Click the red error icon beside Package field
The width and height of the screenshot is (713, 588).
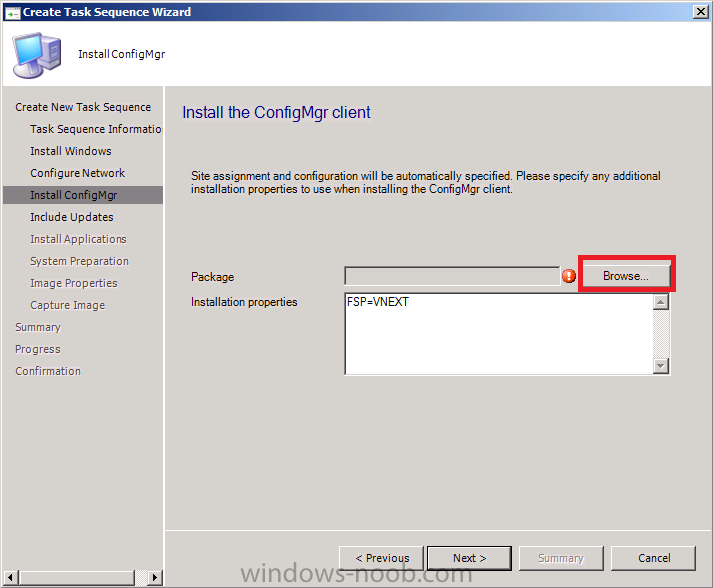click(x=569, y=276)
